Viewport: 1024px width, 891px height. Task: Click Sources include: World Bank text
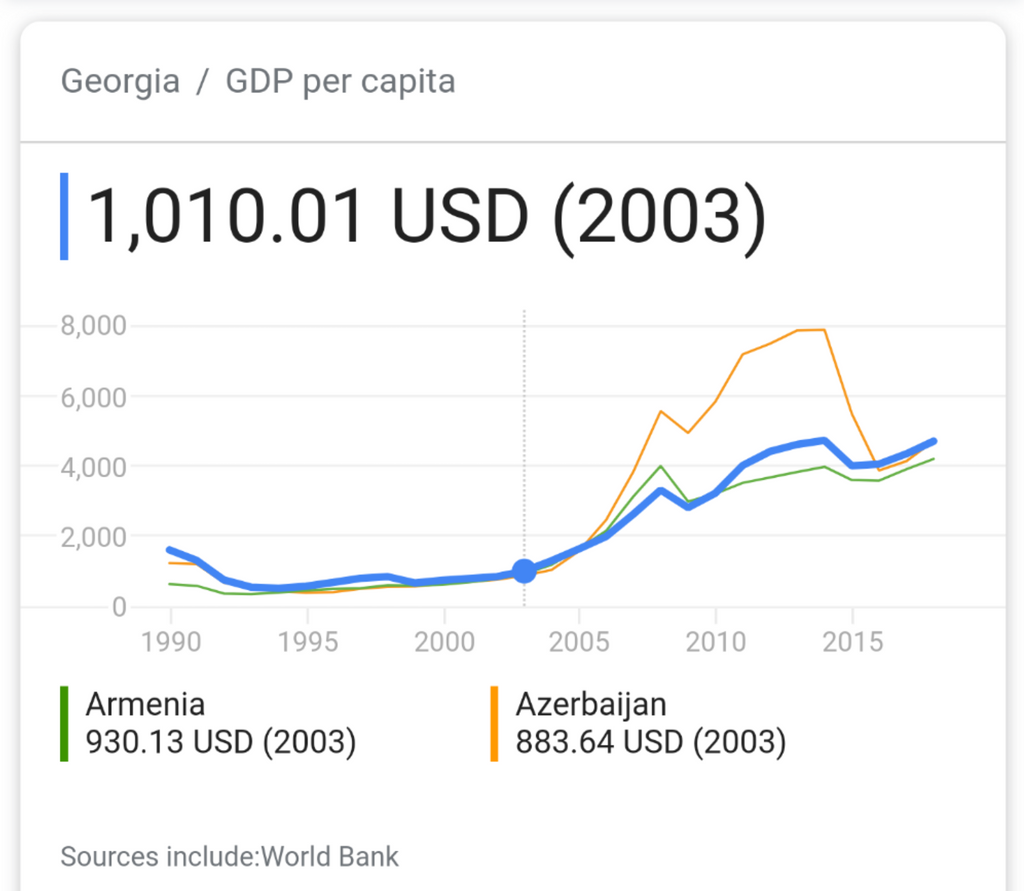pos(229,856)
